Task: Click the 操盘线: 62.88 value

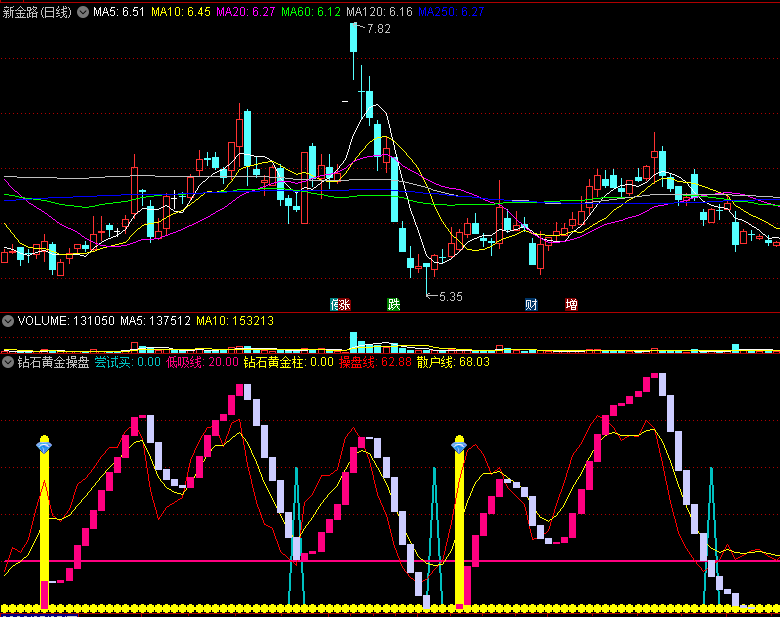Action: point(375,362)
